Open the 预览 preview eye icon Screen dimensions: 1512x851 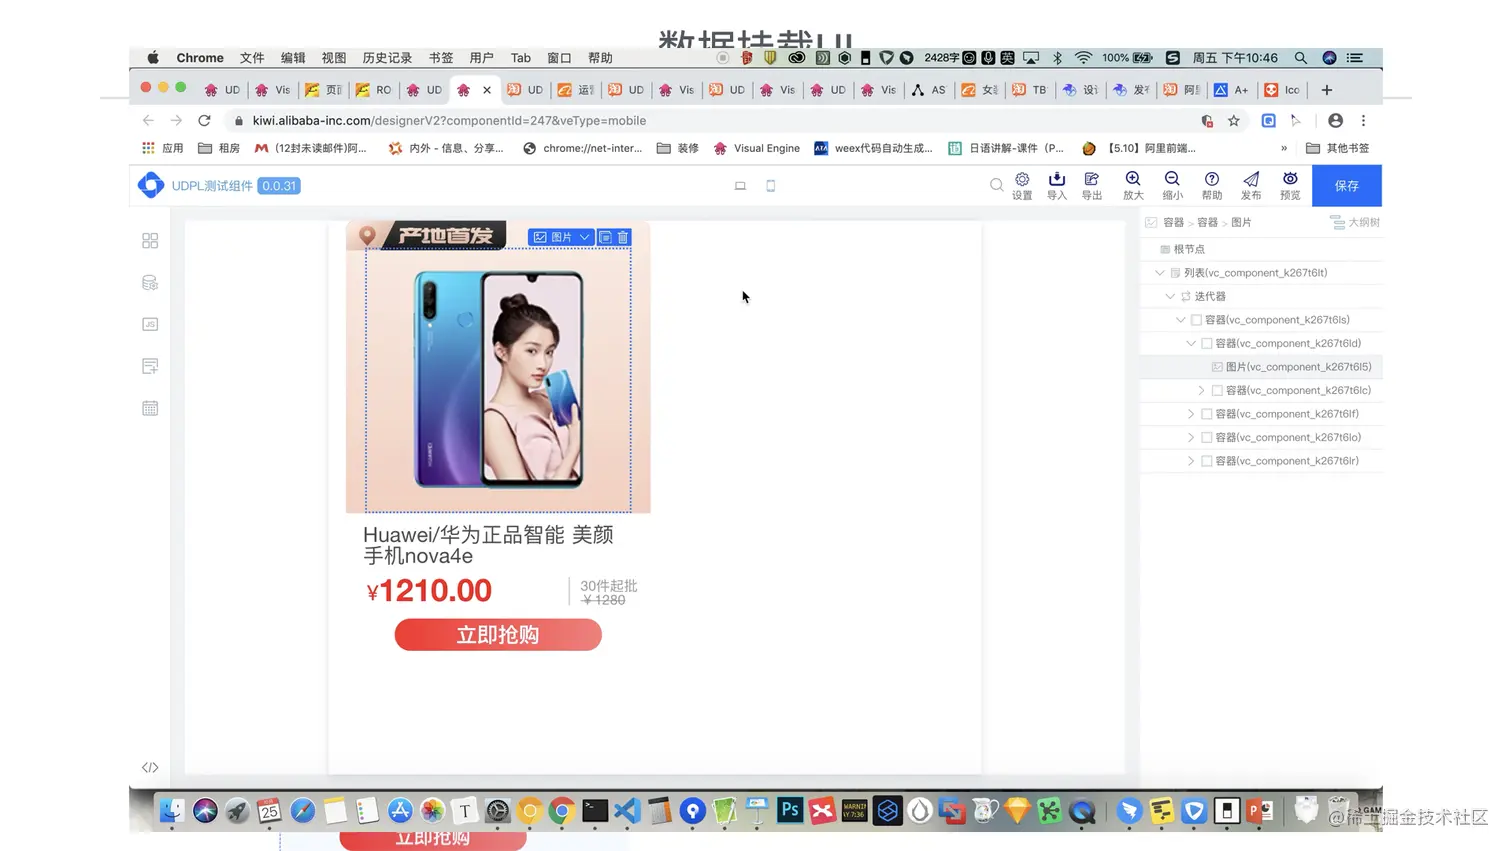pos(1291,179)
